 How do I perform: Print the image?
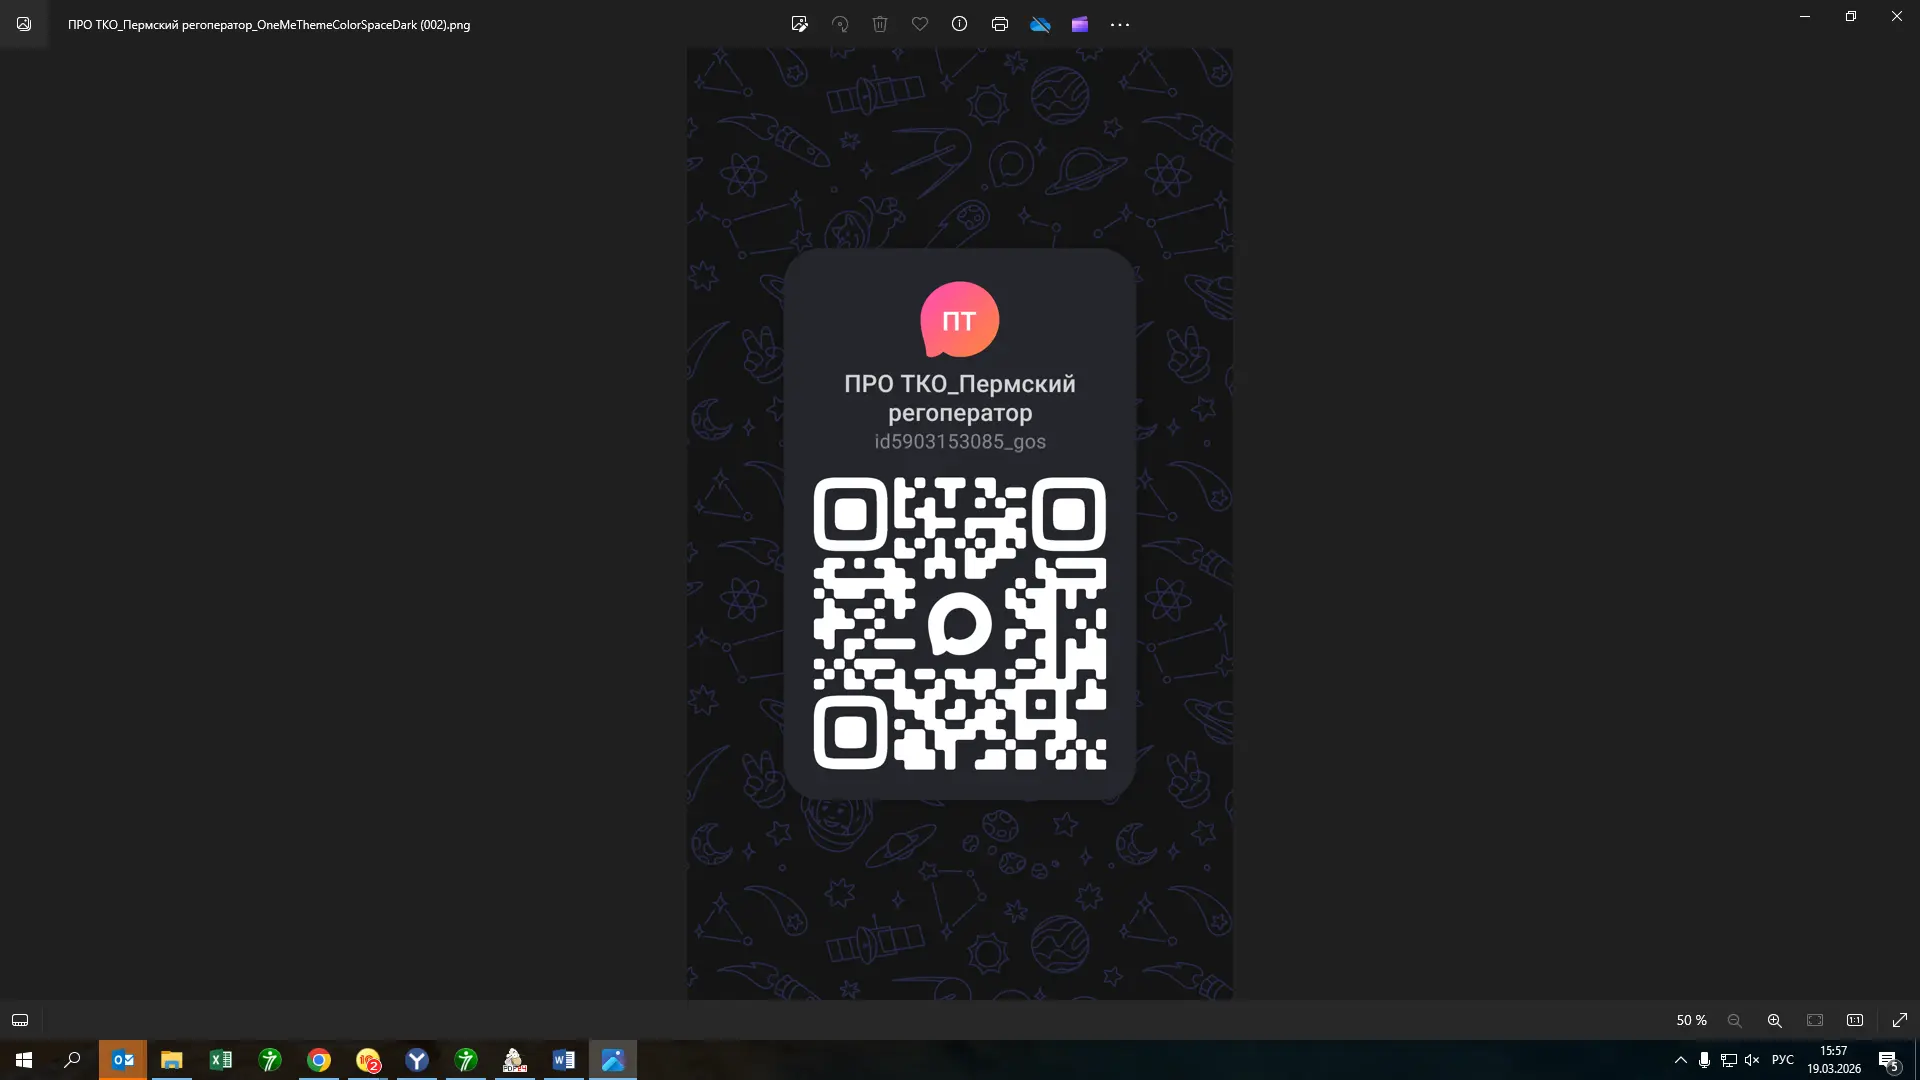pyautogui.click(x=1000, y=24)
